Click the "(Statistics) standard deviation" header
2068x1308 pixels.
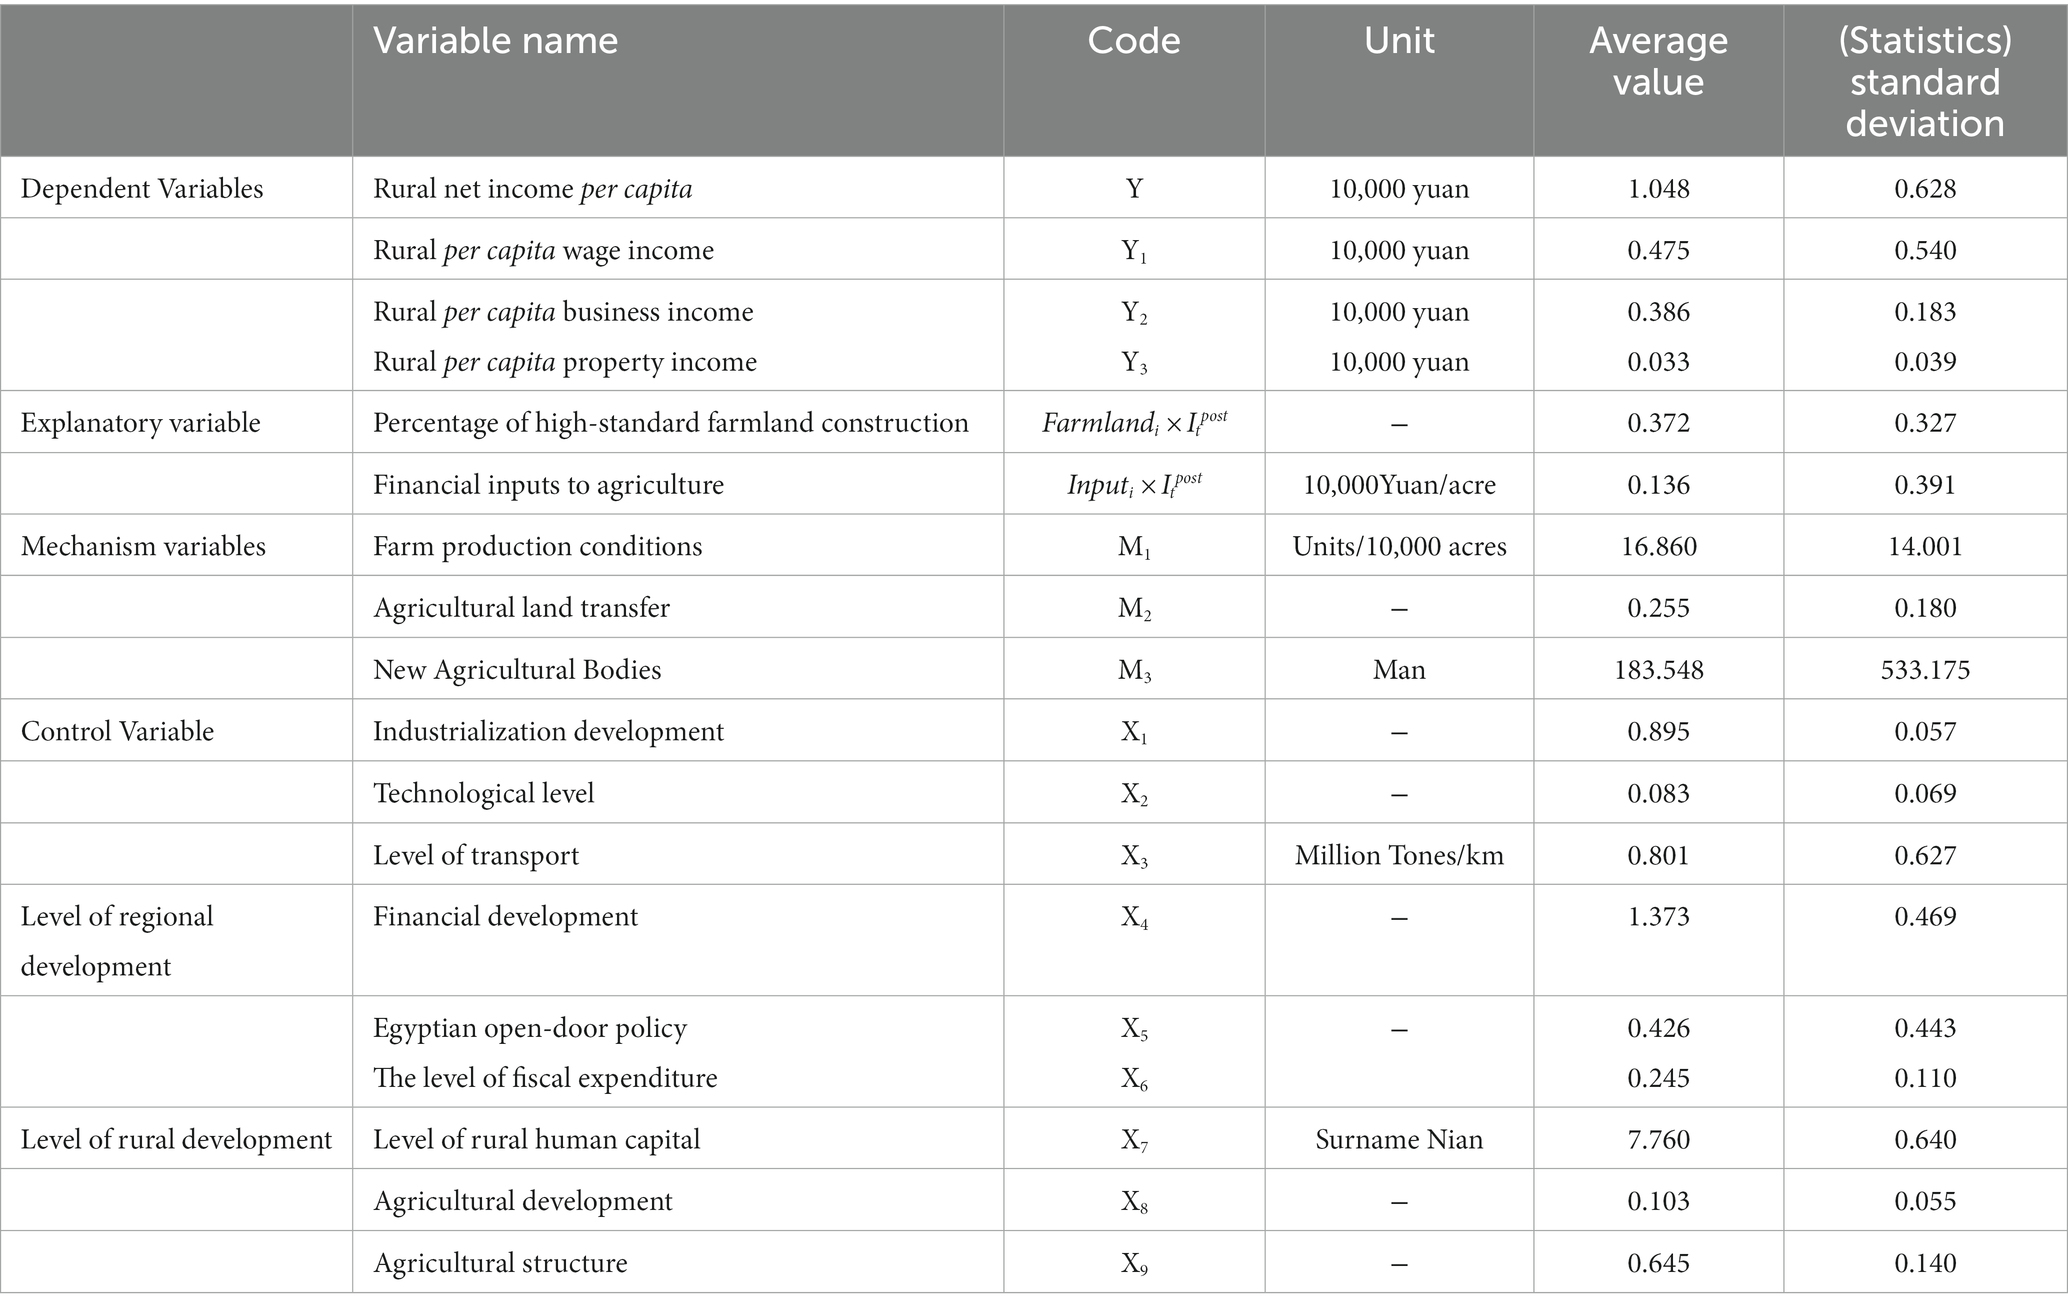(x=1925, y=81)
